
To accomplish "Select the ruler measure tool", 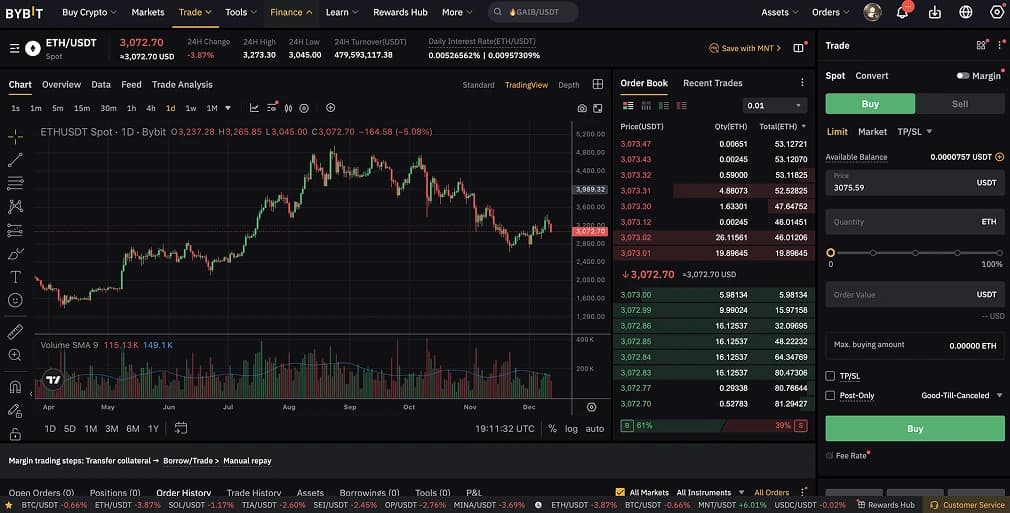I will click(x=15, y=332).
